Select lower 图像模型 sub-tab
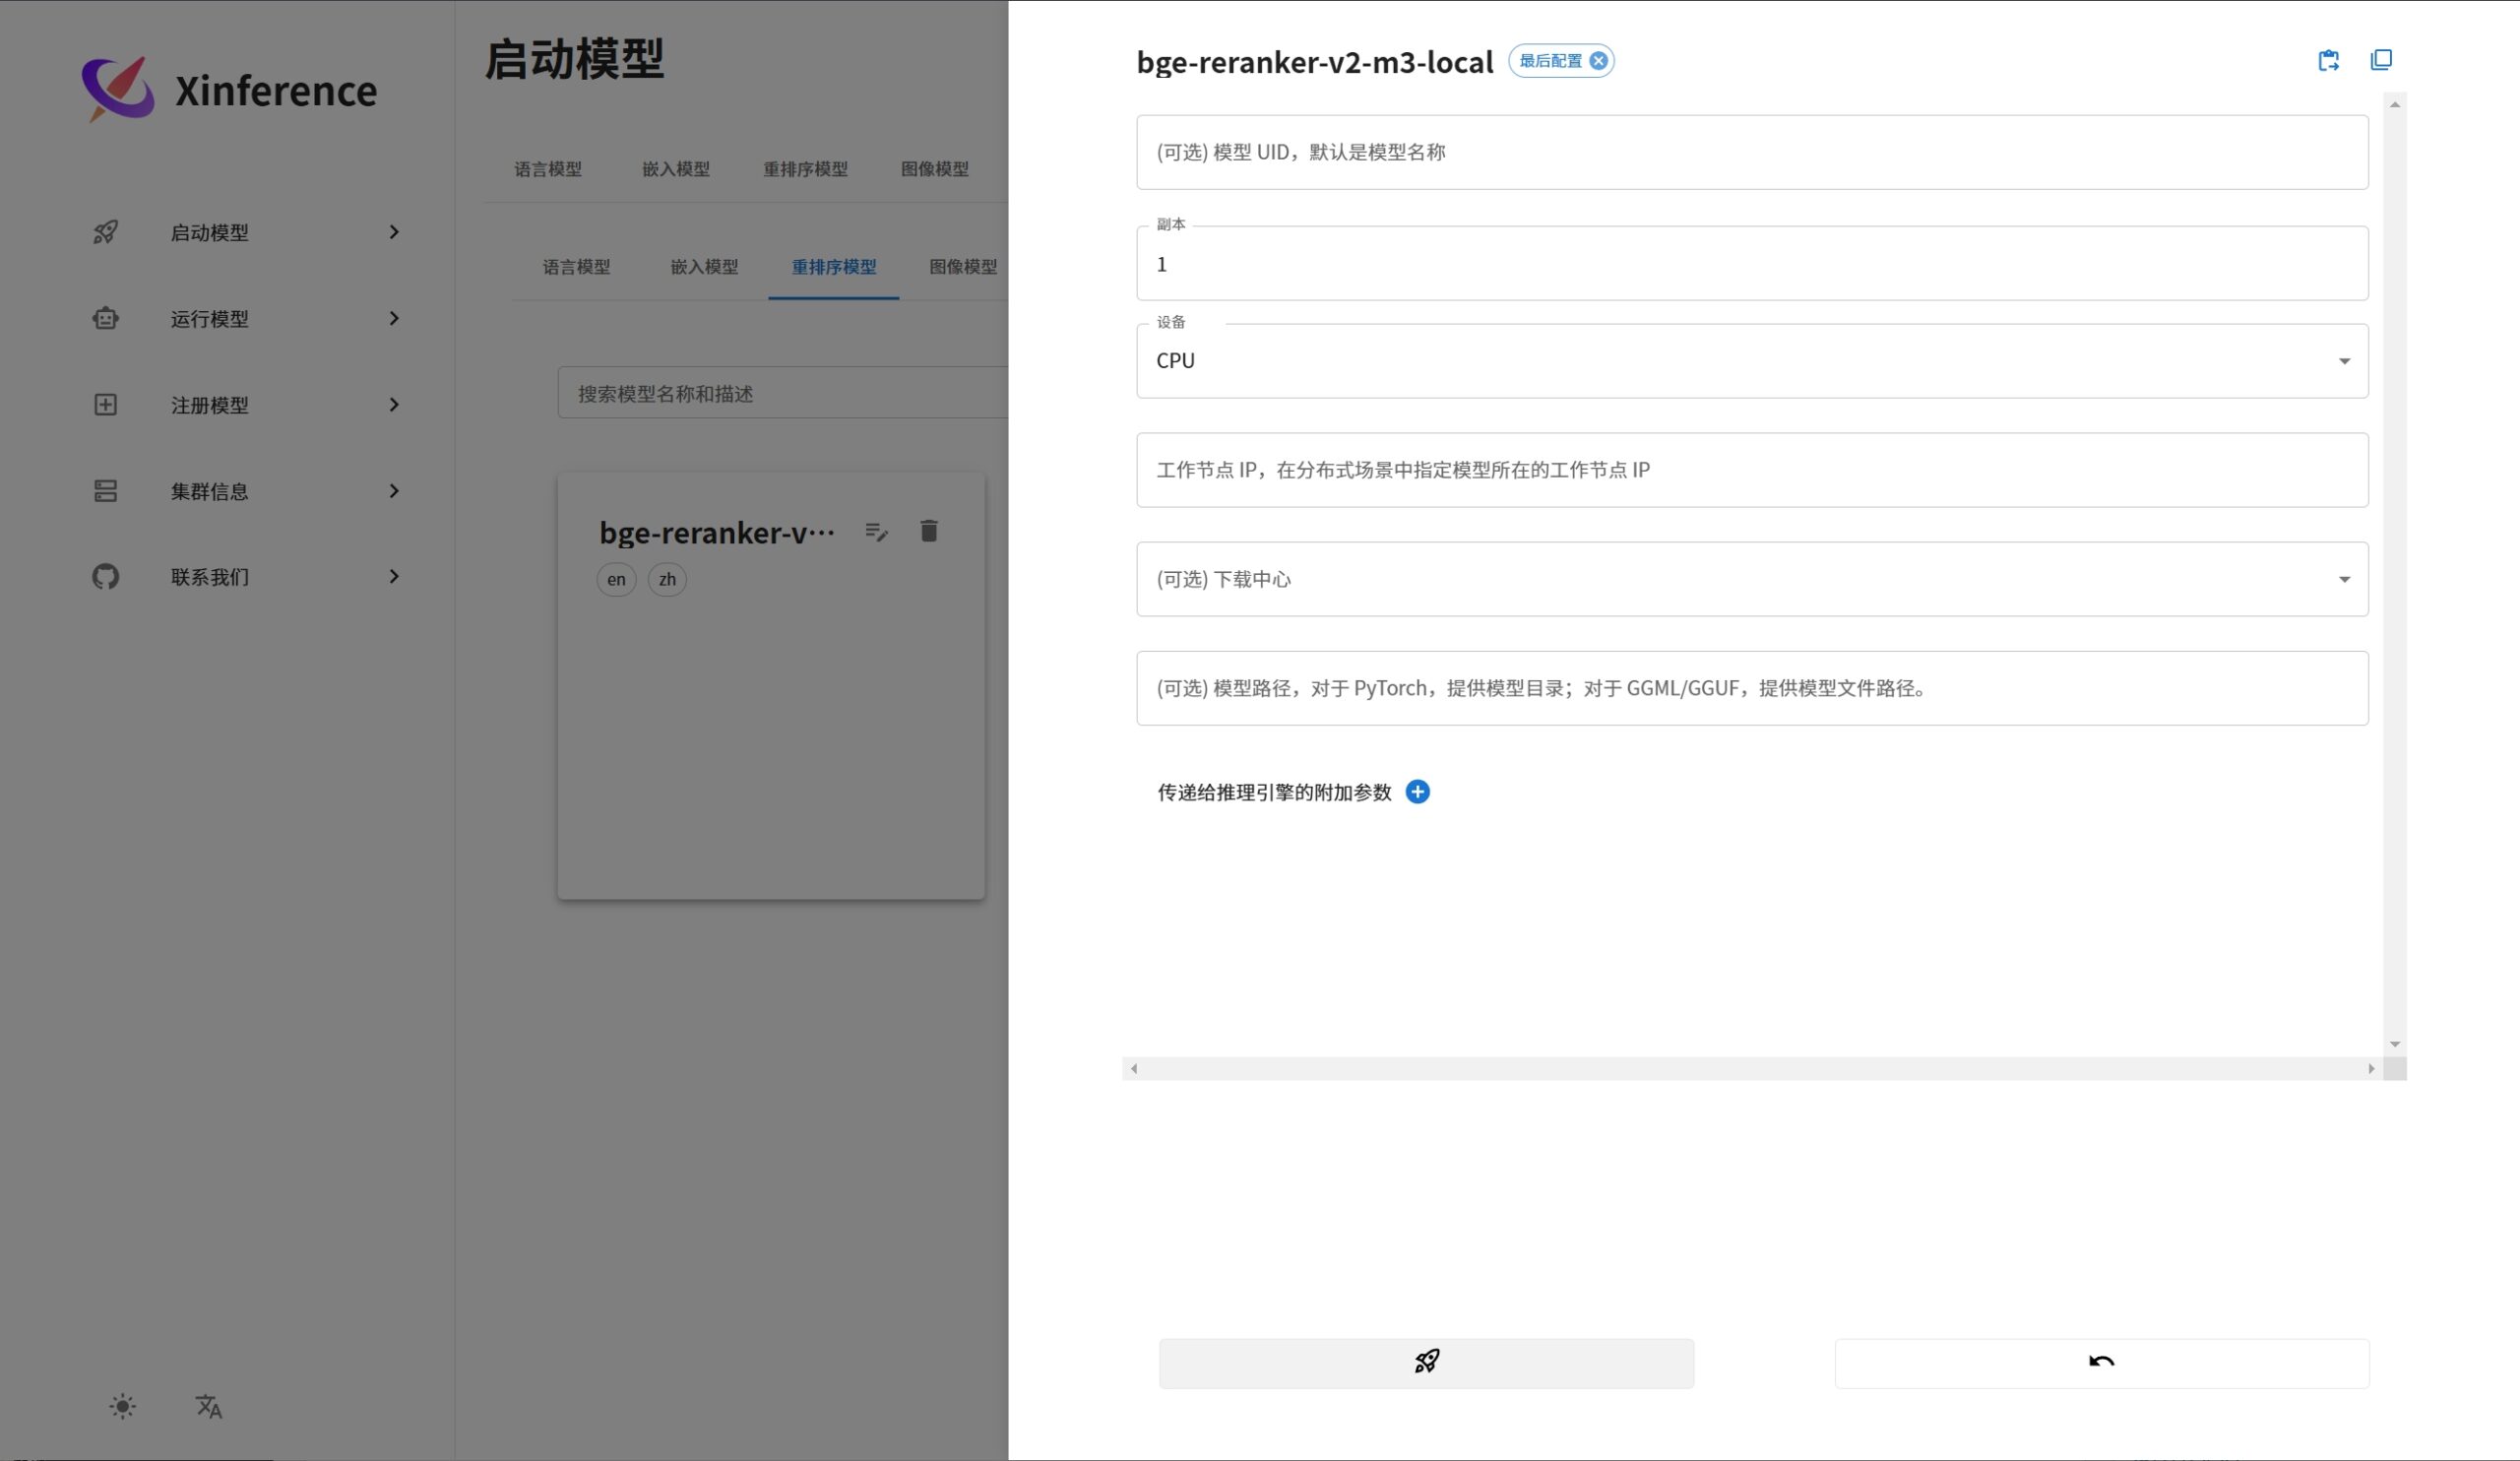This screenshot has width=2520, height=1461. click(x=963, y=267)
